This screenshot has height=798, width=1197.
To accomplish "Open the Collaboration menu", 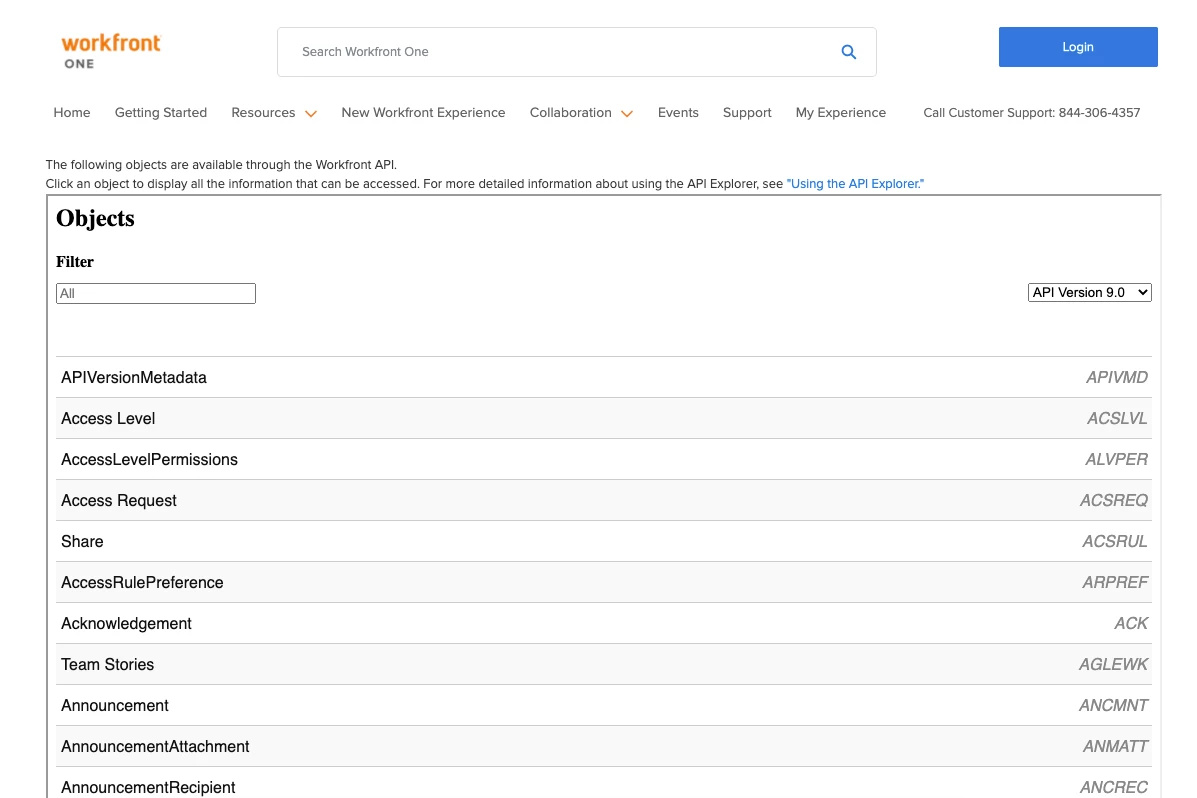I will point(570,112).
